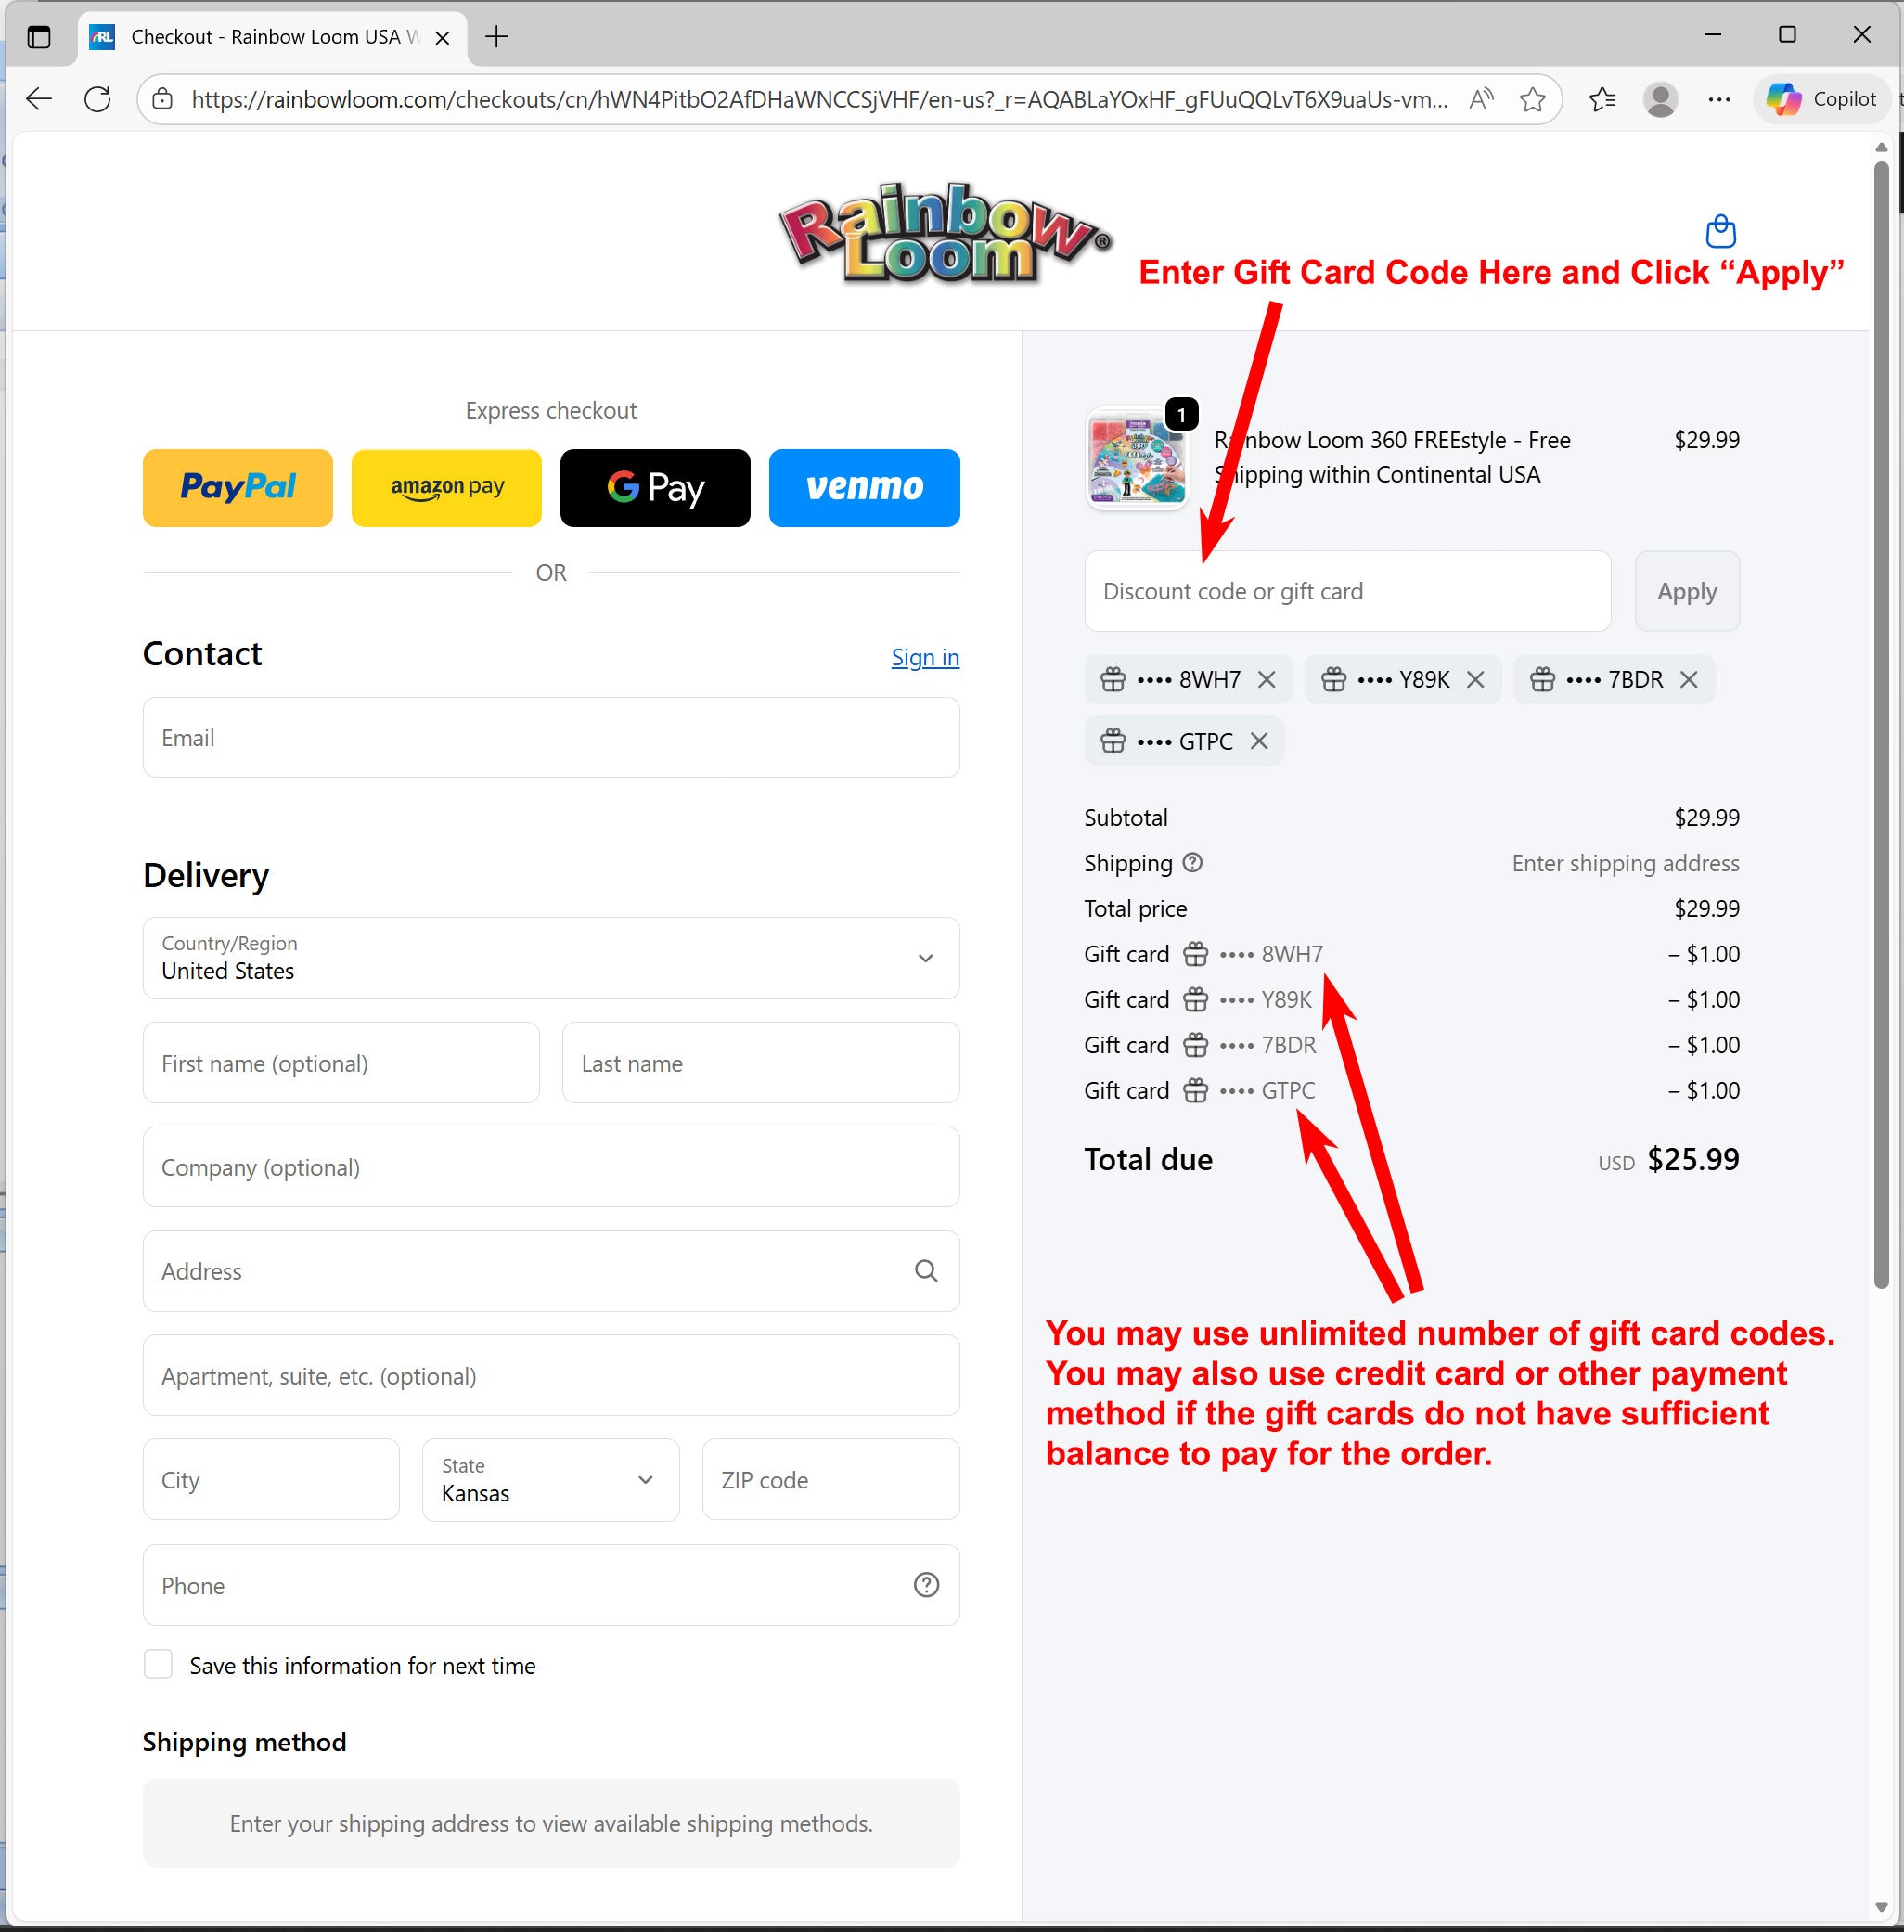
Task: Remove the 8WH7 gift card
Action: point(1266,680)
